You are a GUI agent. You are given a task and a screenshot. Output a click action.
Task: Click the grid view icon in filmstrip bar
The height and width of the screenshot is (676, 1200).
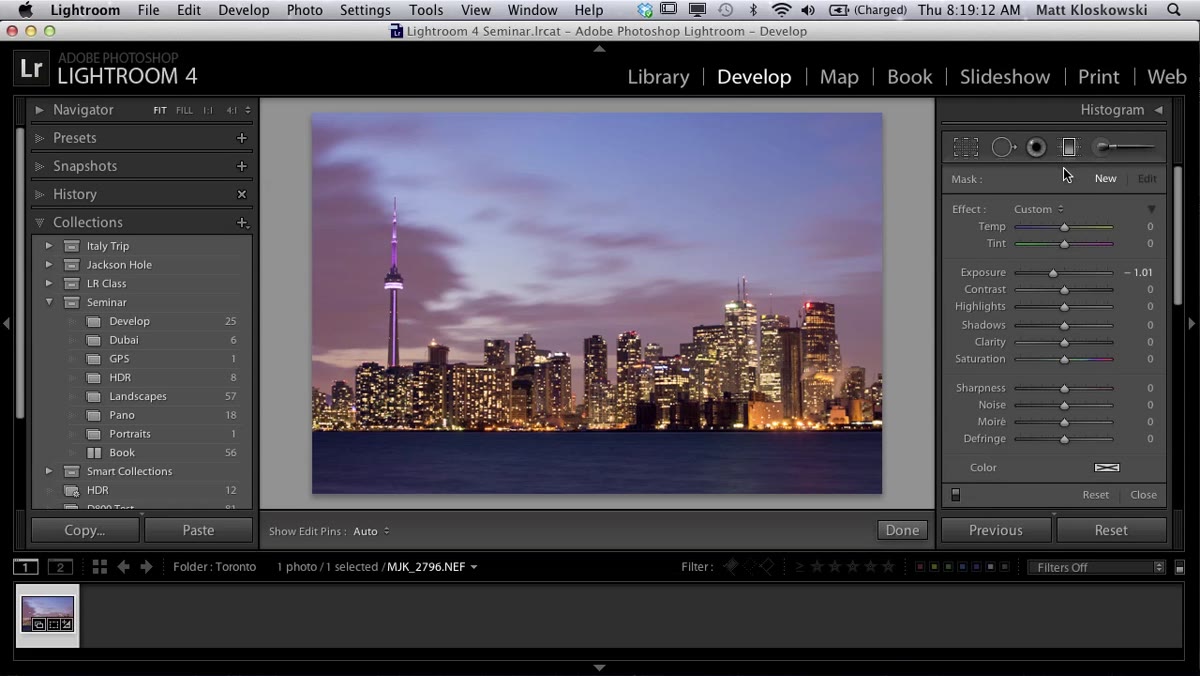tap(100, 567)
